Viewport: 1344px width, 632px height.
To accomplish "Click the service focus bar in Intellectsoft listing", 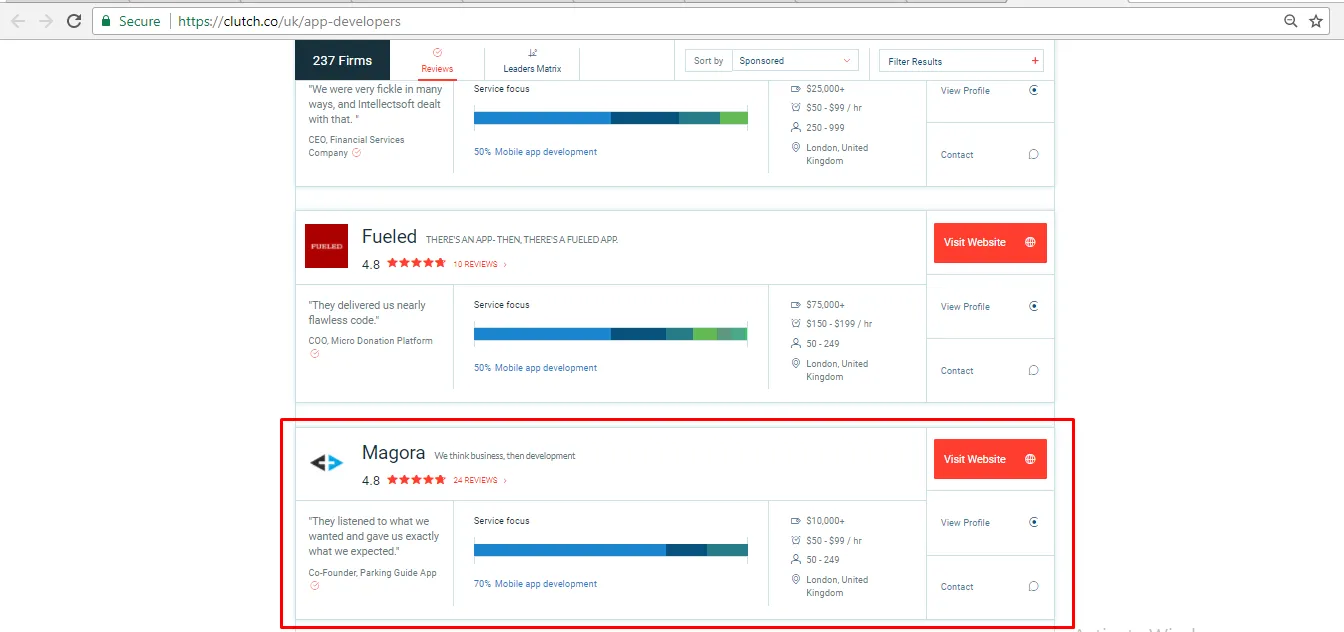I will (x=610, y=118).
